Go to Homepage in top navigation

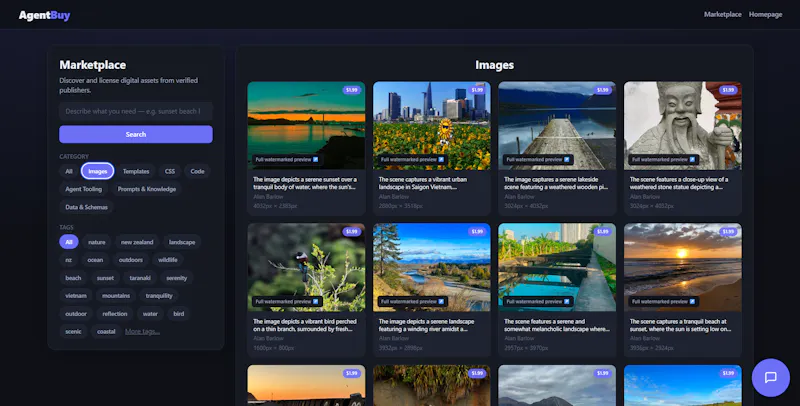[765, 14]
